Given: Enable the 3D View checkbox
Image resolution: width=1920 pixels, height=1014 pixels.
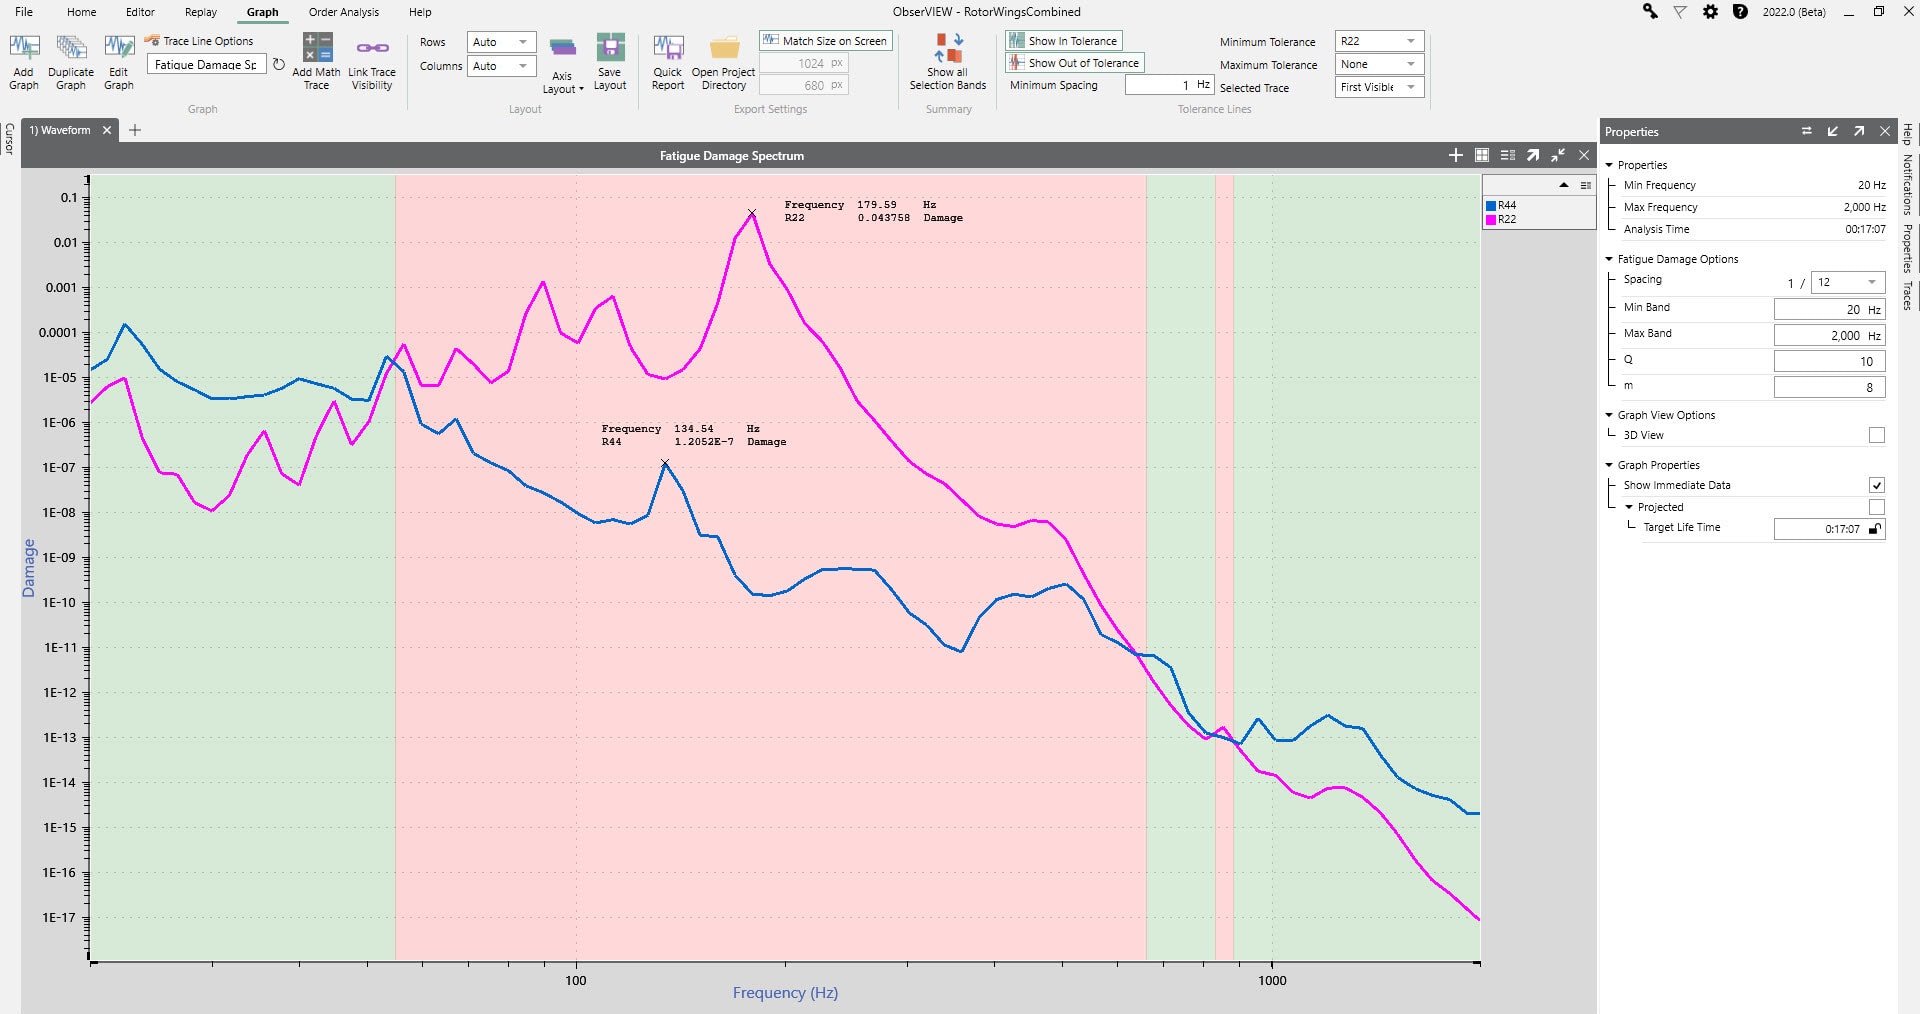Looking at the screenshot, I should (x=1877, y=435).
